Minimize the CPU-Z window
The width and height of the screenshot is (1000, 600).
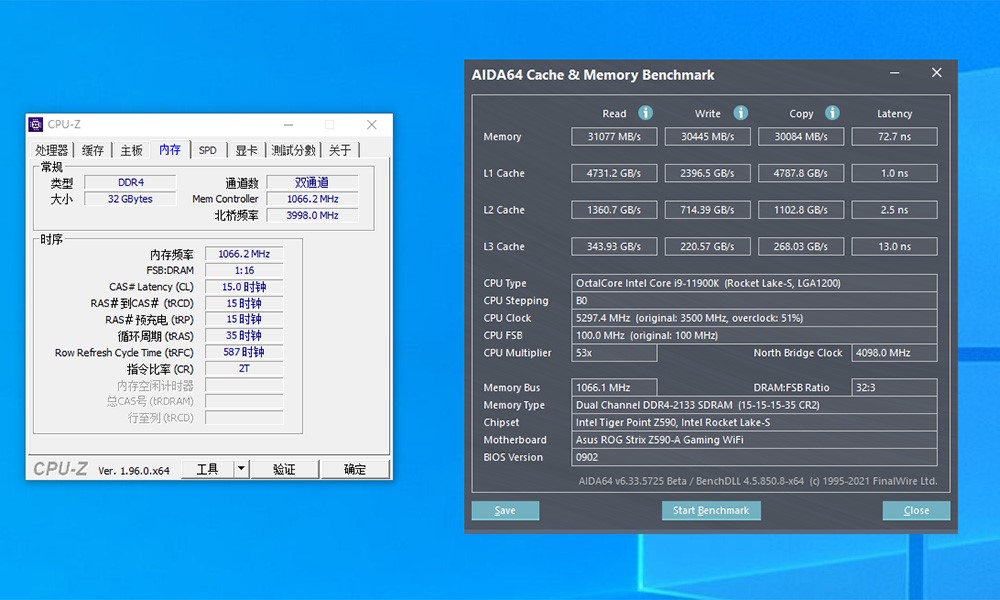(x=288, y=125)
